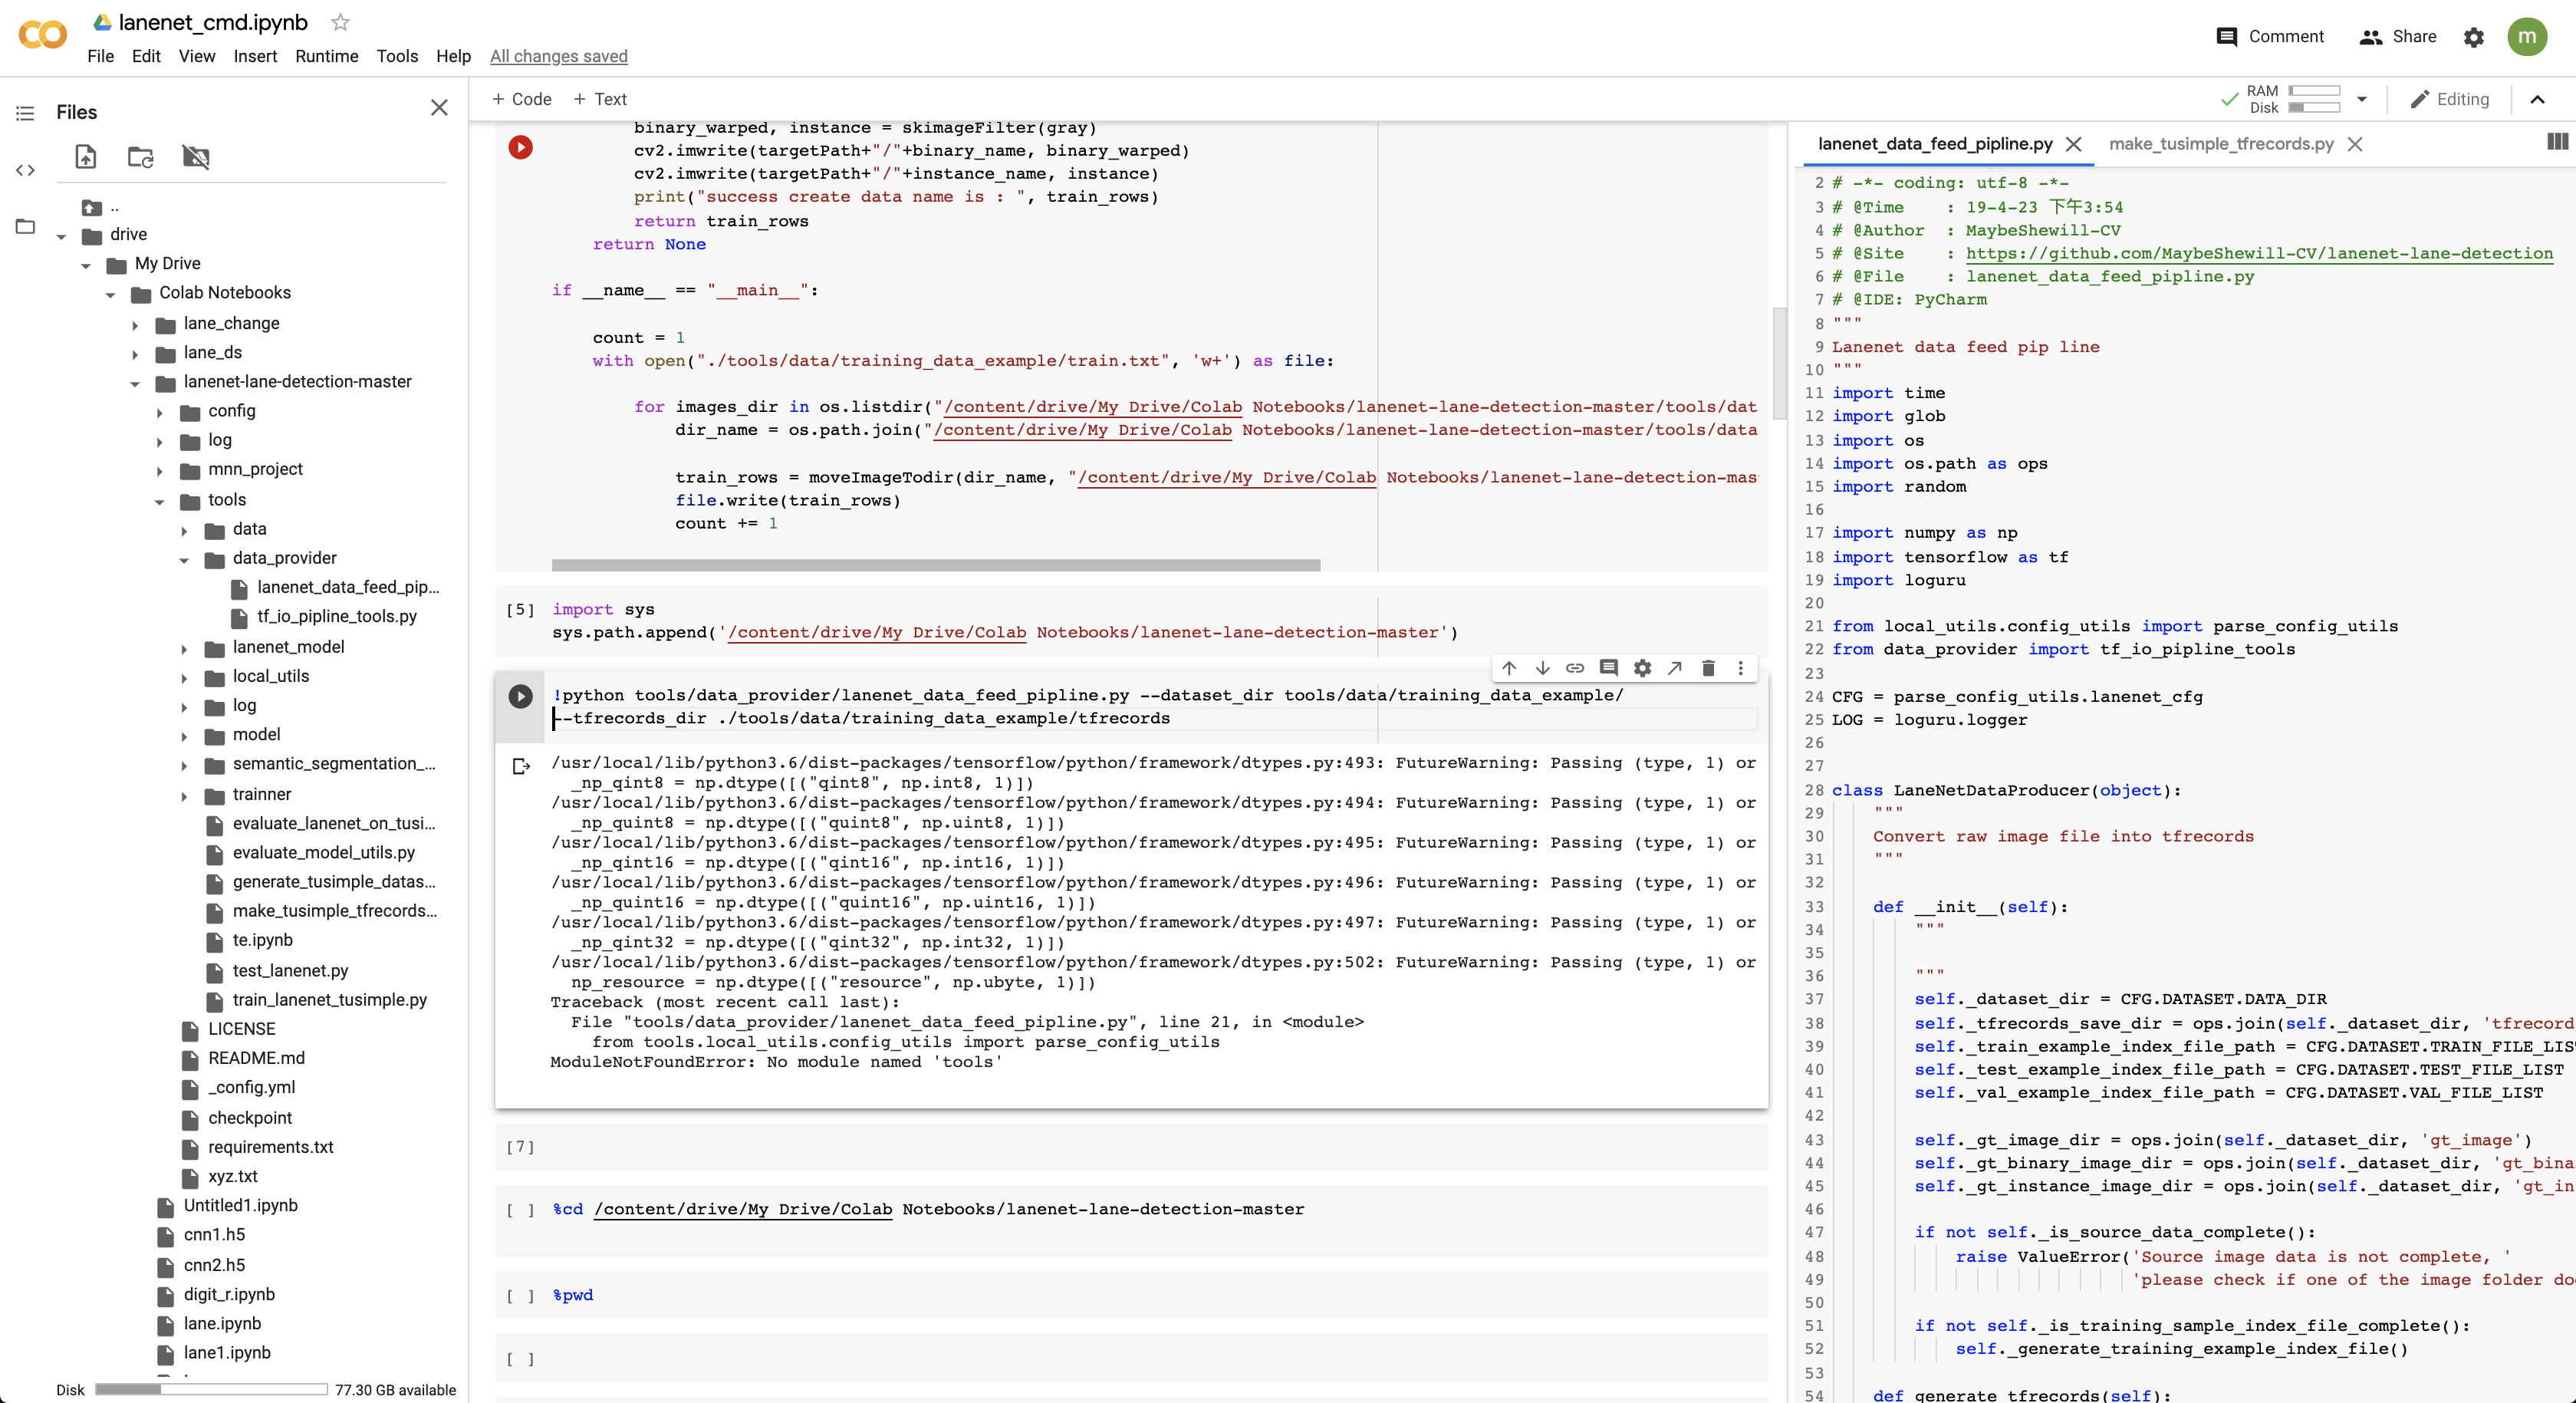Run the !python data feed pipeline cell
2576x1403 pixels.
(x=519, y=697)
